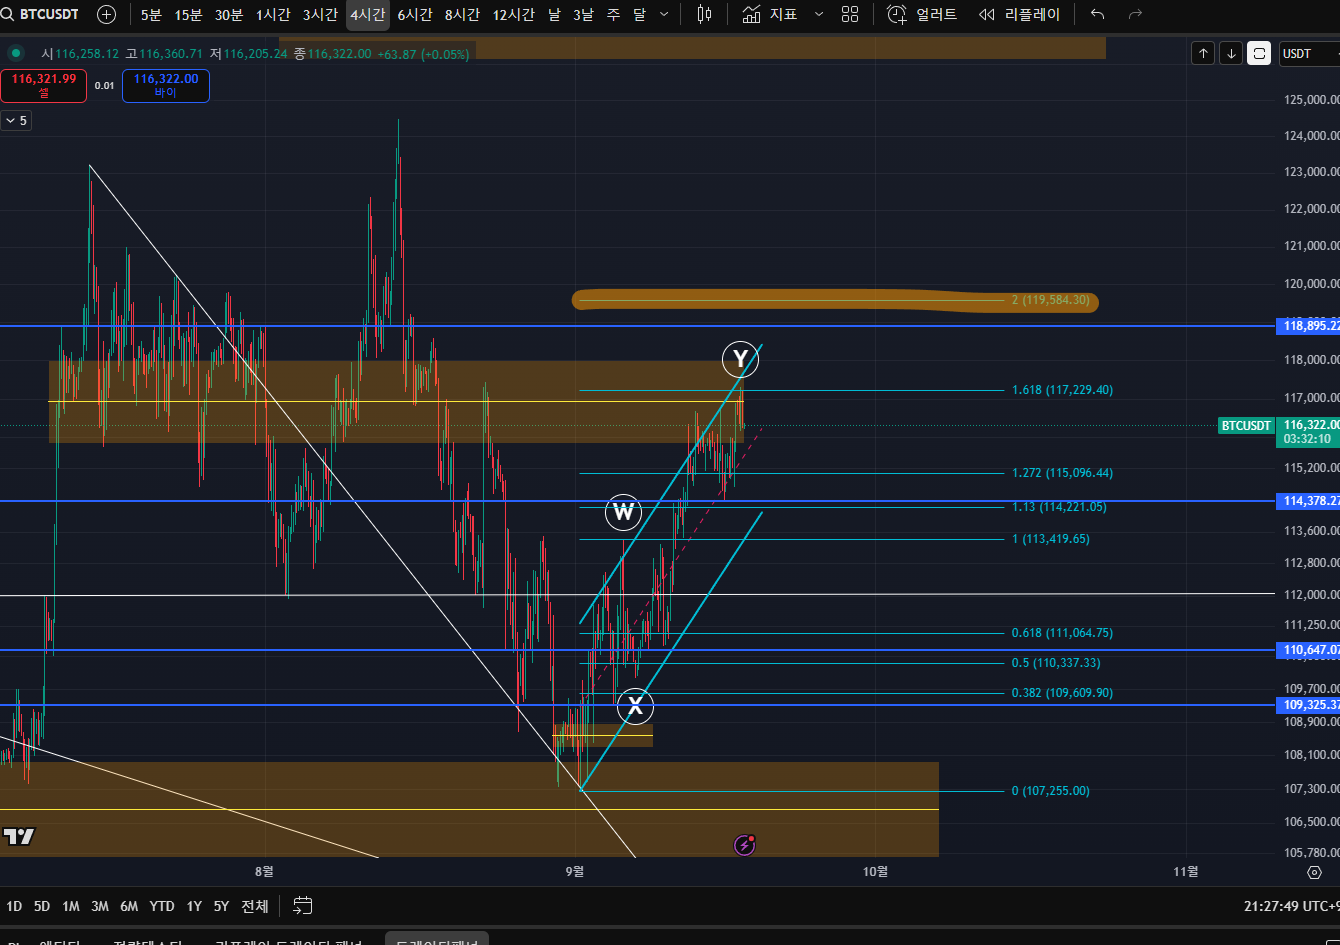This screenshot has width=1340, height=945.
Task: Toggle the green market status dot
Action: pos(15,54)
